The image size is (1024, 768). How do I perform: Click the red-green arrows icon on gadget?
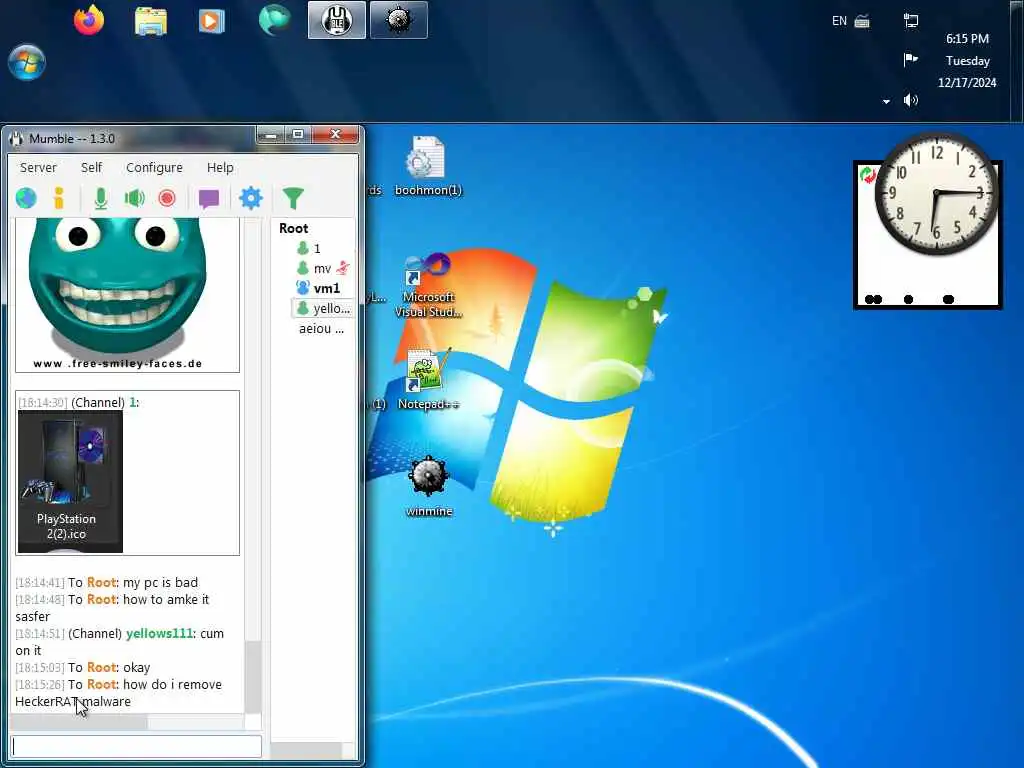pyautogui.click(x=868, y=174)
